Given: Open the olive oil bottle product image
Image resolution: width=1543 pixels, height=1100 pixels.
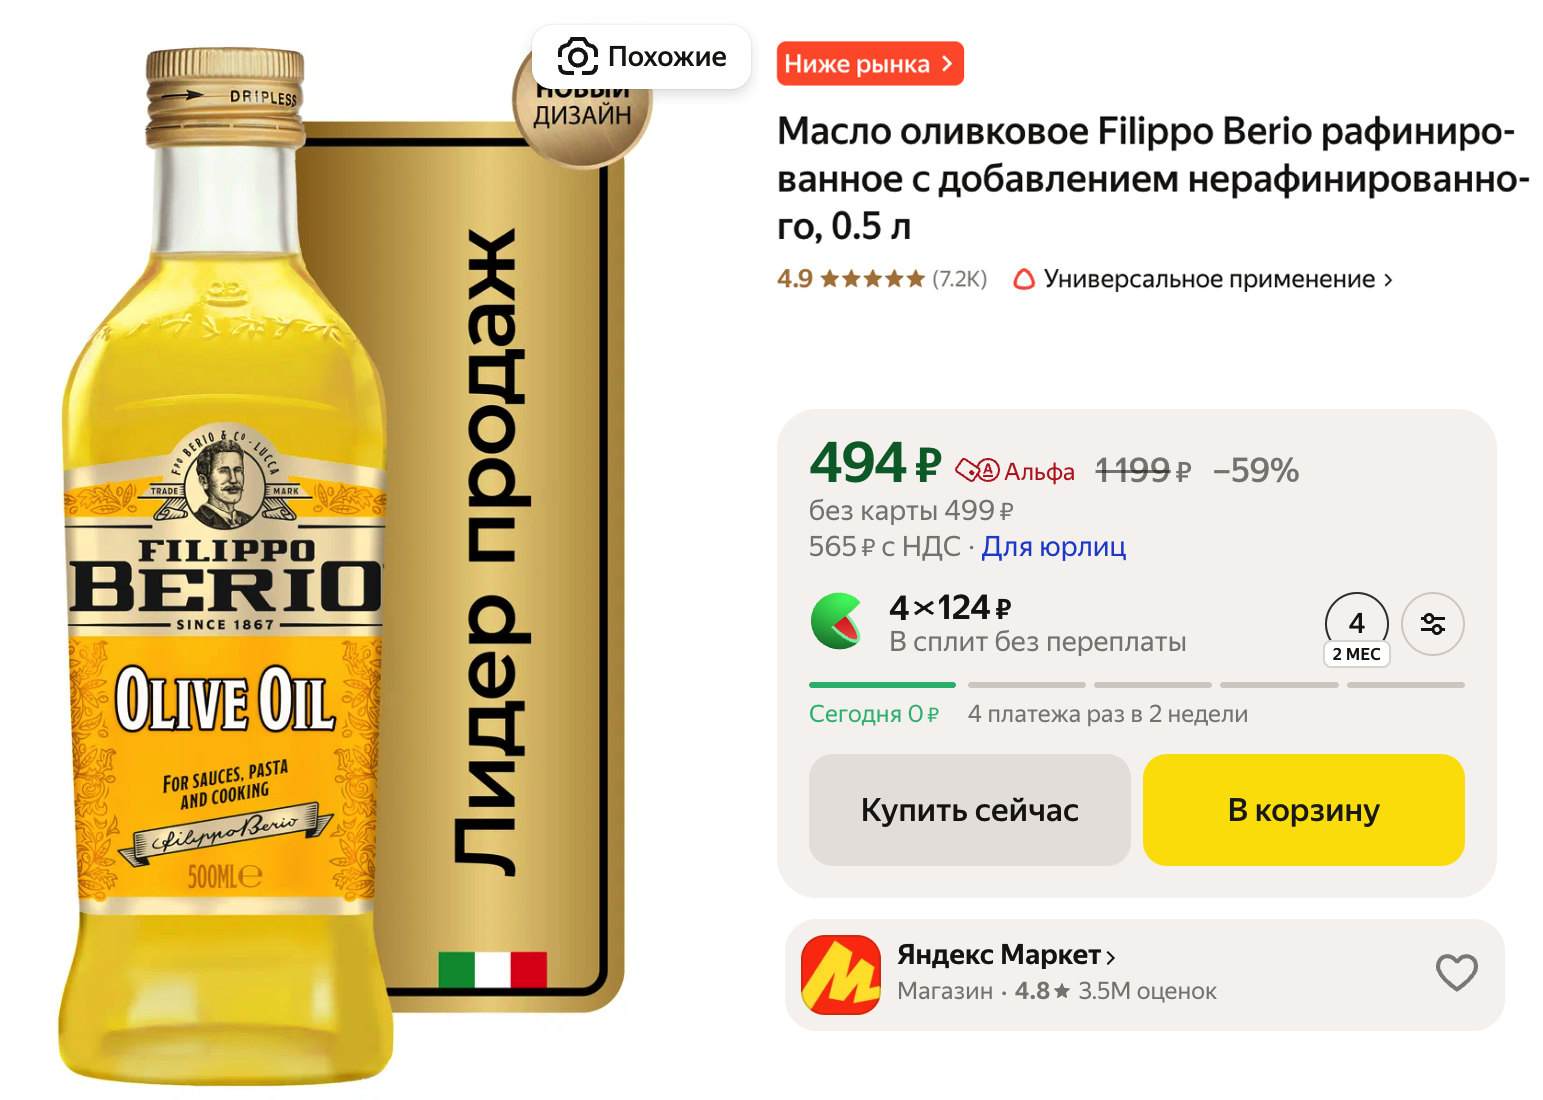Looking at the screenshot, I should click(x=226, y=566).
